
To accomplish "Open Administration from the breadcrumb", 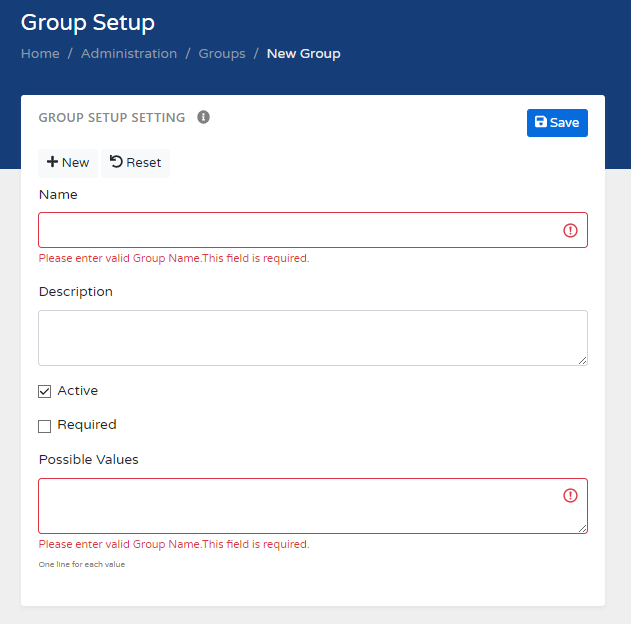I will (x=129, y=53).
